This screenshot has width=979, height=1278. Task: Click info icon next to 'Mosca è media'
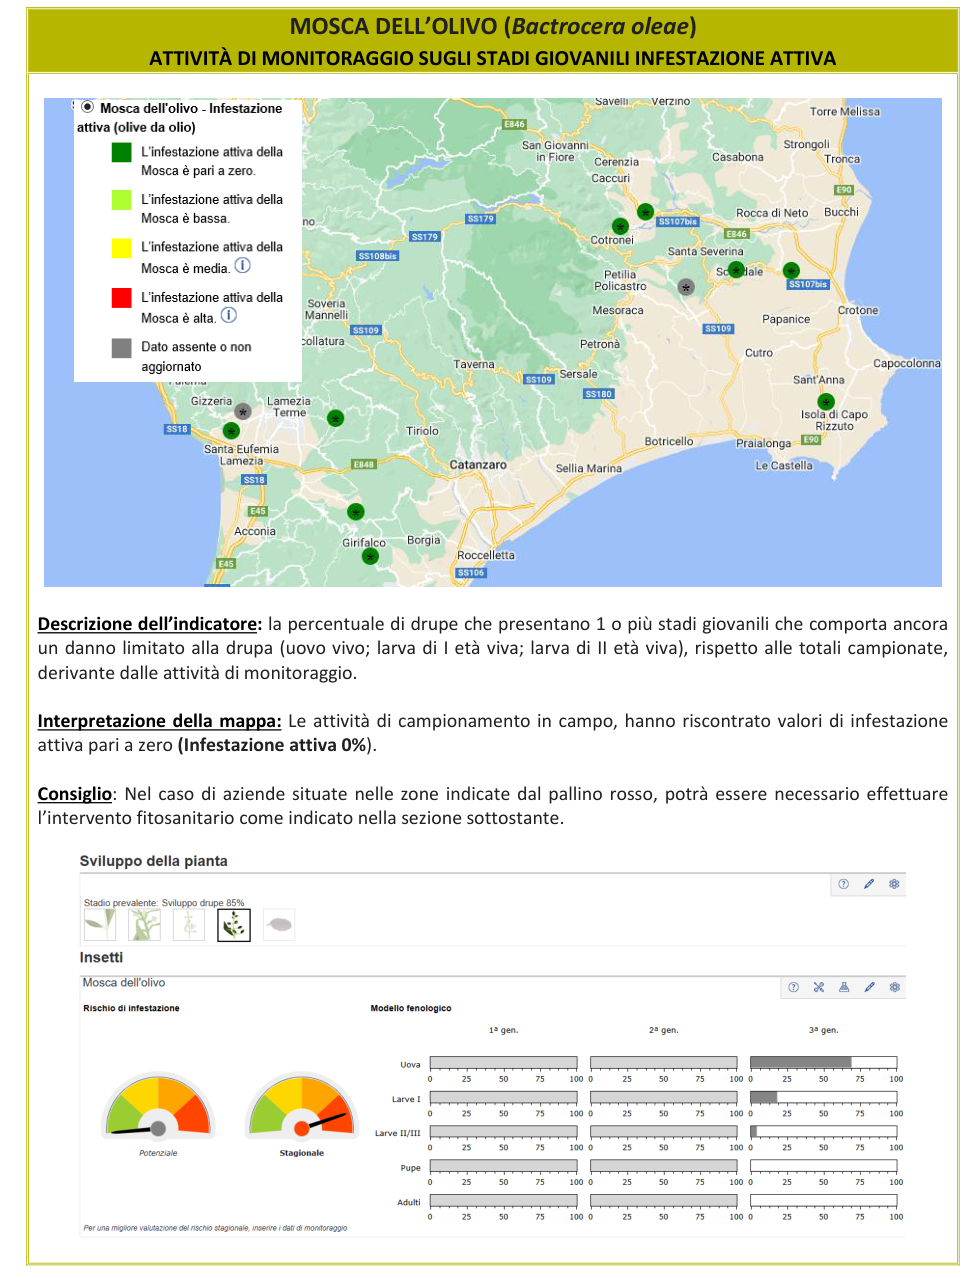click(x=242, y=266)
